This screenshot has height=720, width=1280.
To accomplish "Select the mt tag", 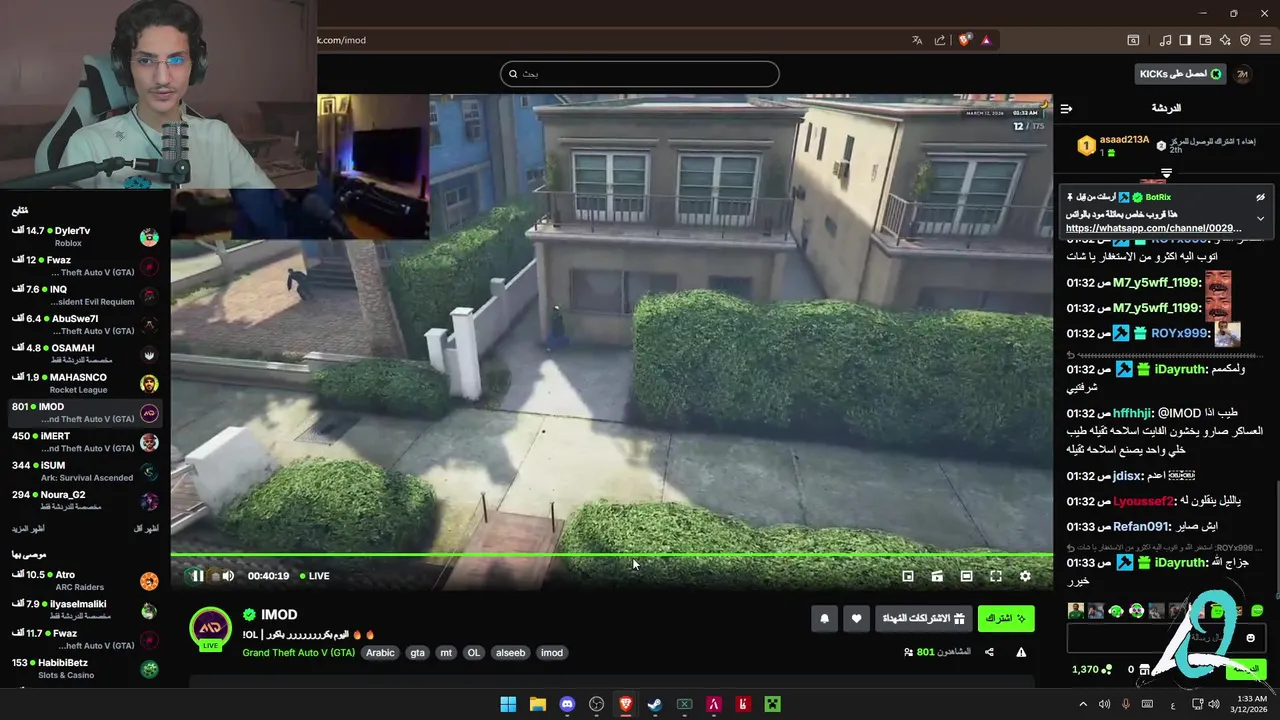I will tap(446, 653).
